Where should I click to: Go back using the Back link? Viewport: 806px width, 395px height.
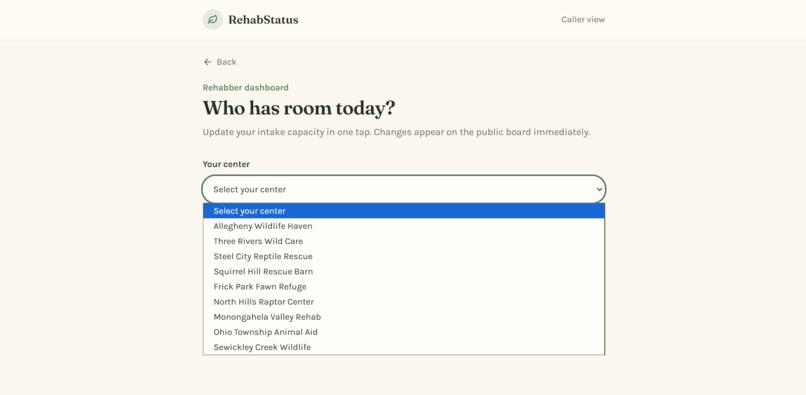(220, 62)
